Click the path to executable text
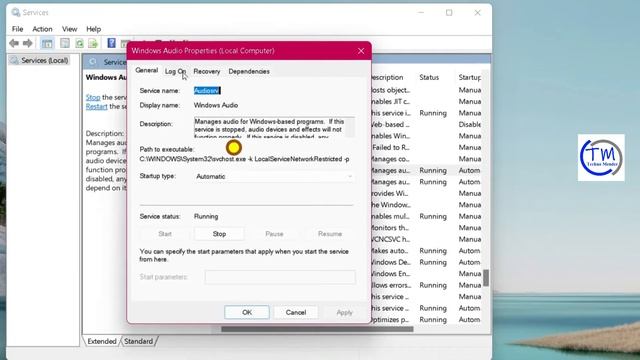This screenshot has height=360, width=640. pyautogui.click(x=244, y=159)
